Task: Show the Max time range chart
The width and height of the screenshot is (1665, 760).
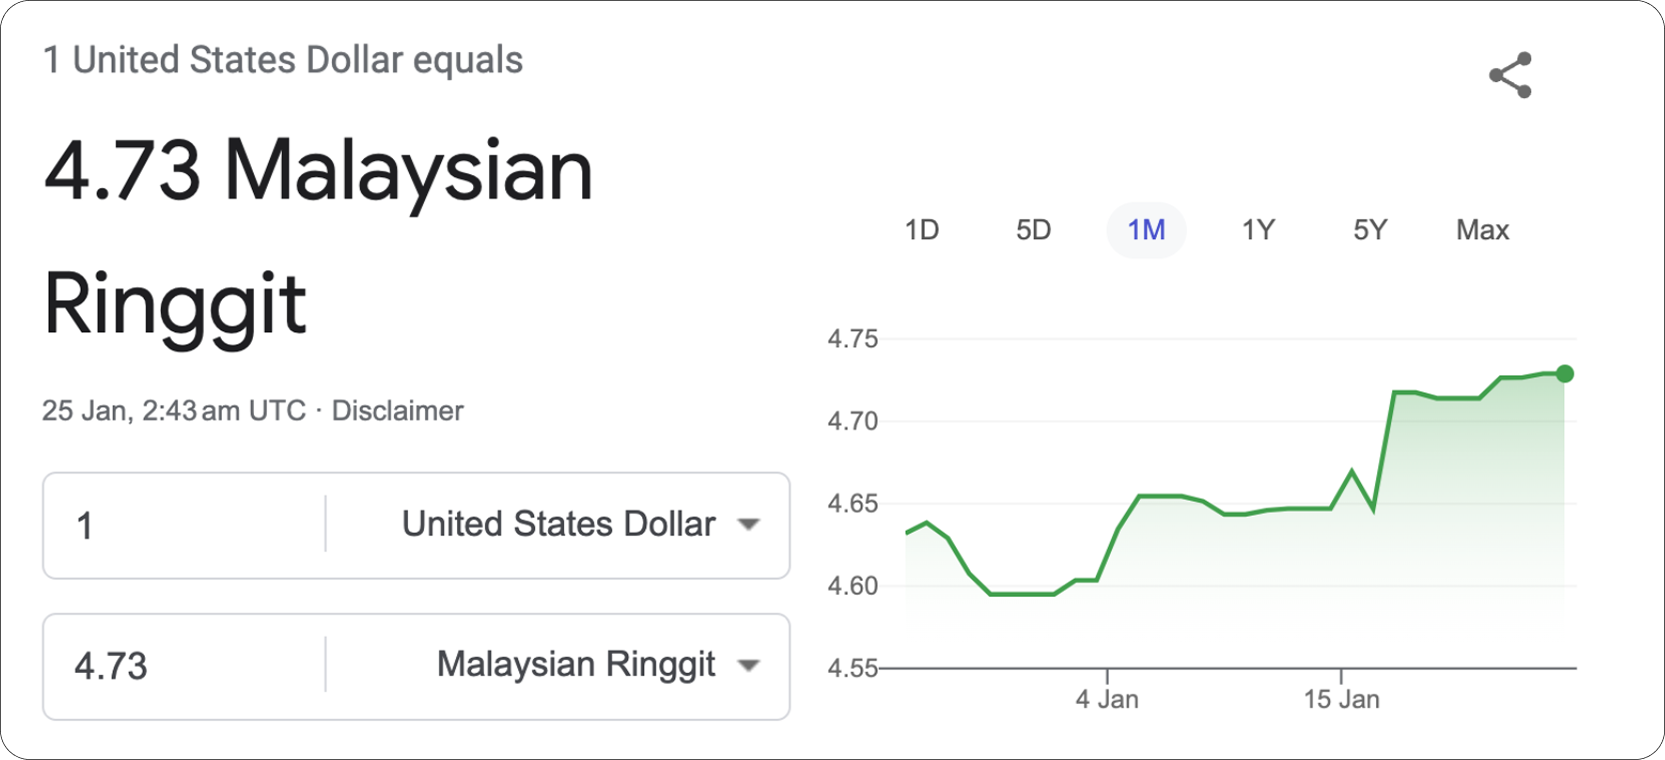Action: 1482,230
